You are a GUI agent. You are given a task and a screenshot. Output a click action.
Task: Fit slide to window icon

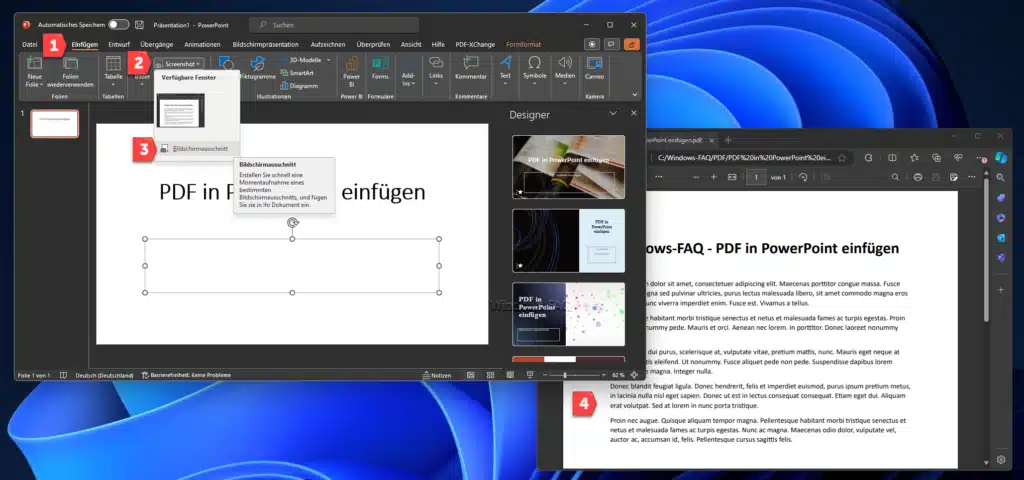(x=633, y=376)
